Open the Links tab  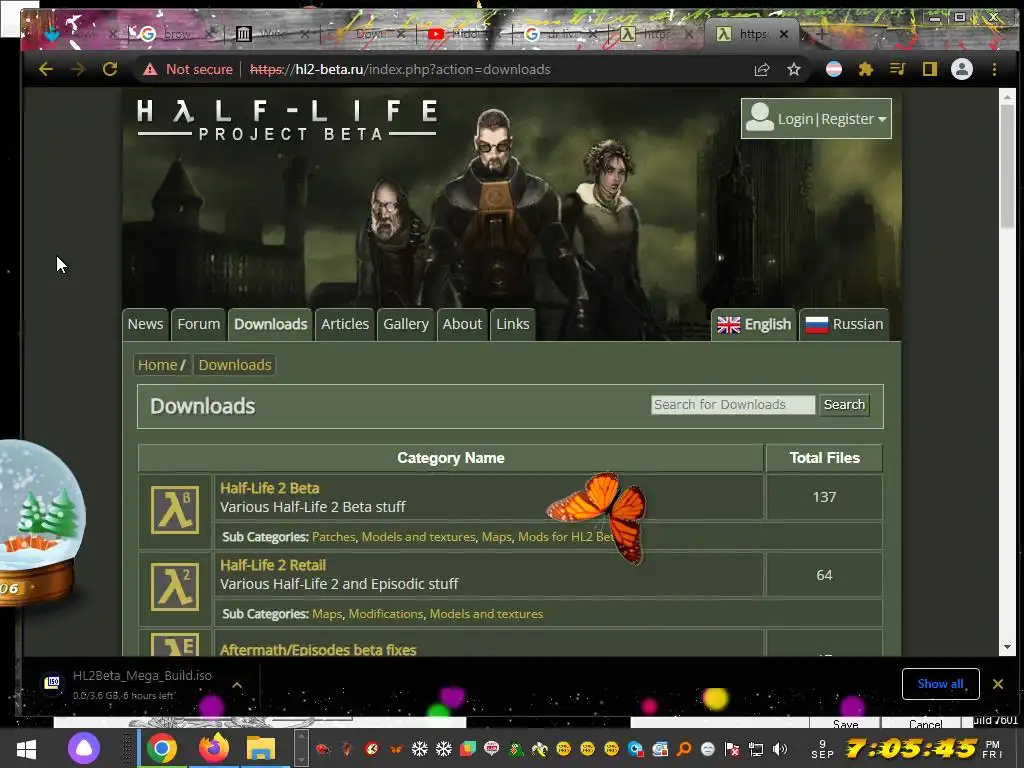(513, 324)
